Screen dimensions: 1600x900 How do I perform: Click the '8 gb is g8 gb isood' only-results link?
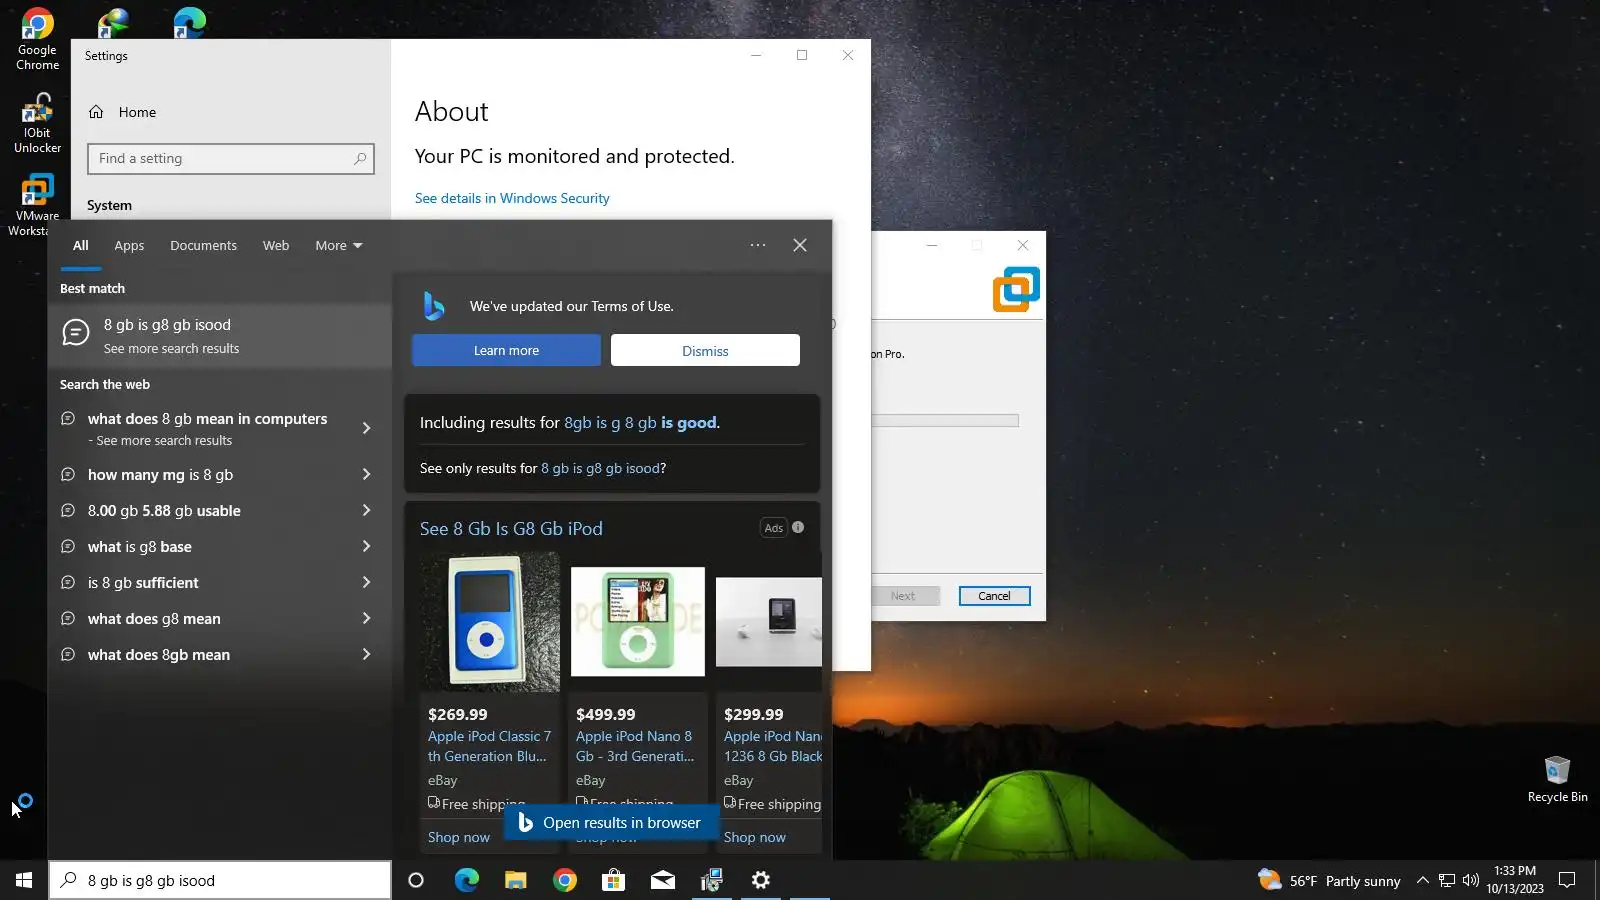(x=600, y=468)
